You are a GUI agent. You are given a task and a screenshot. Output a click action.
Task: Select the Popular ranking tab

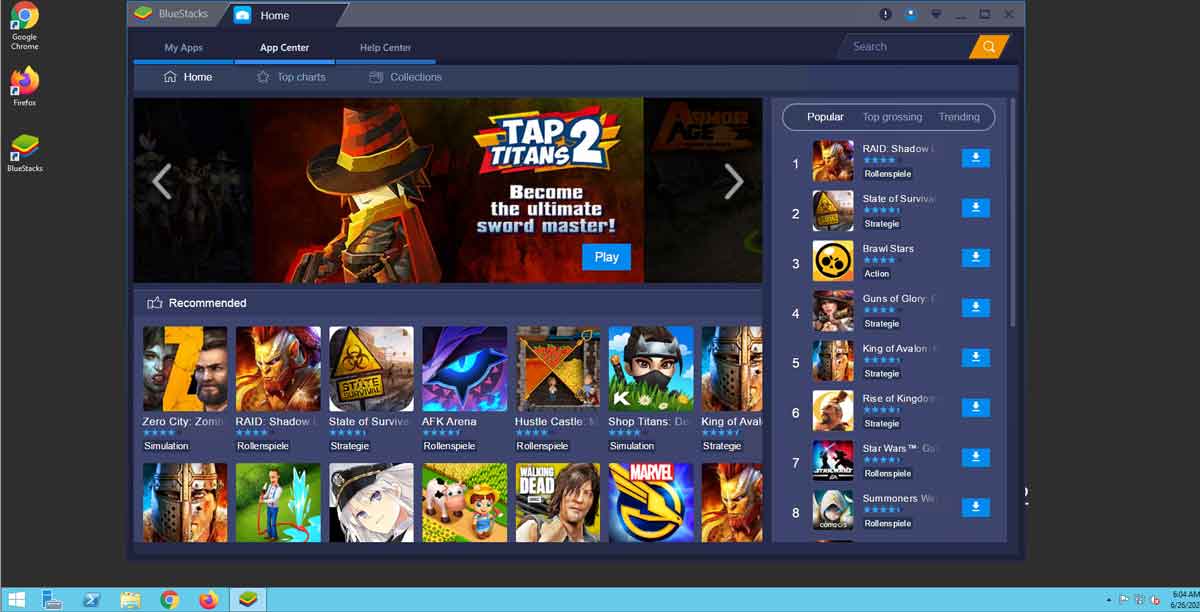coord(825,117)
